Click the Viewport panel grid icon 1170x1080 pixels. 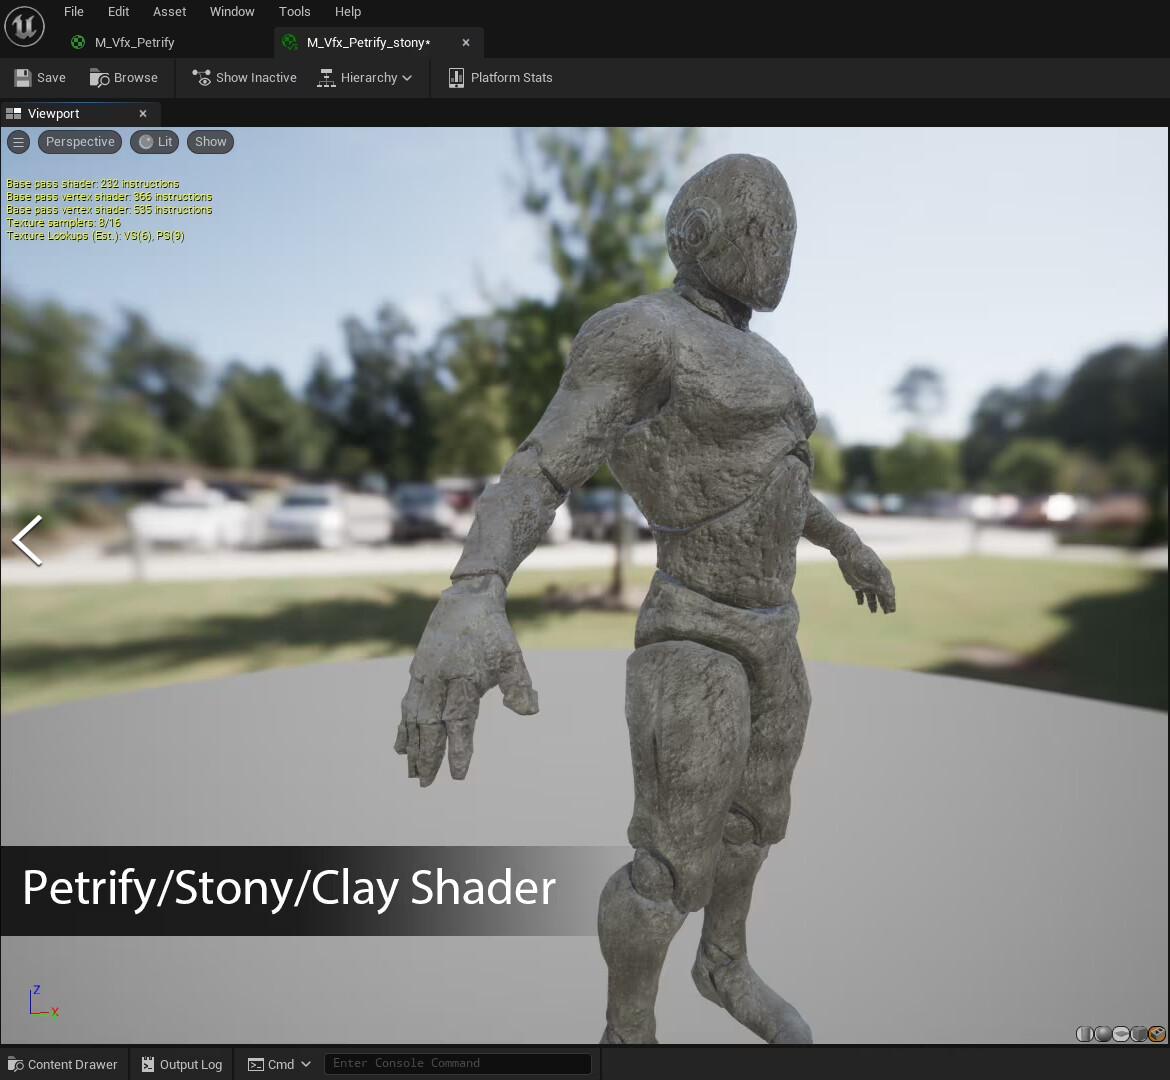[13, 113]
